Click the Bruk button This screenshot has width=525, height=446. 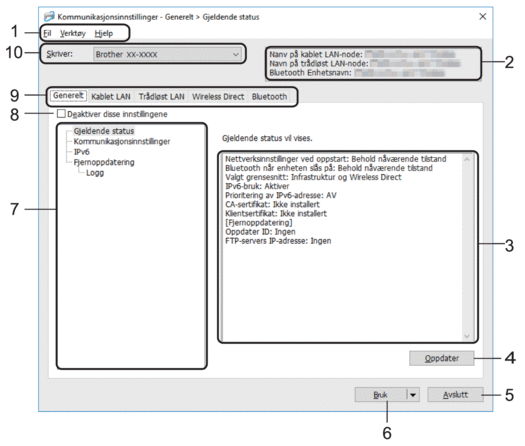point(381,395)
